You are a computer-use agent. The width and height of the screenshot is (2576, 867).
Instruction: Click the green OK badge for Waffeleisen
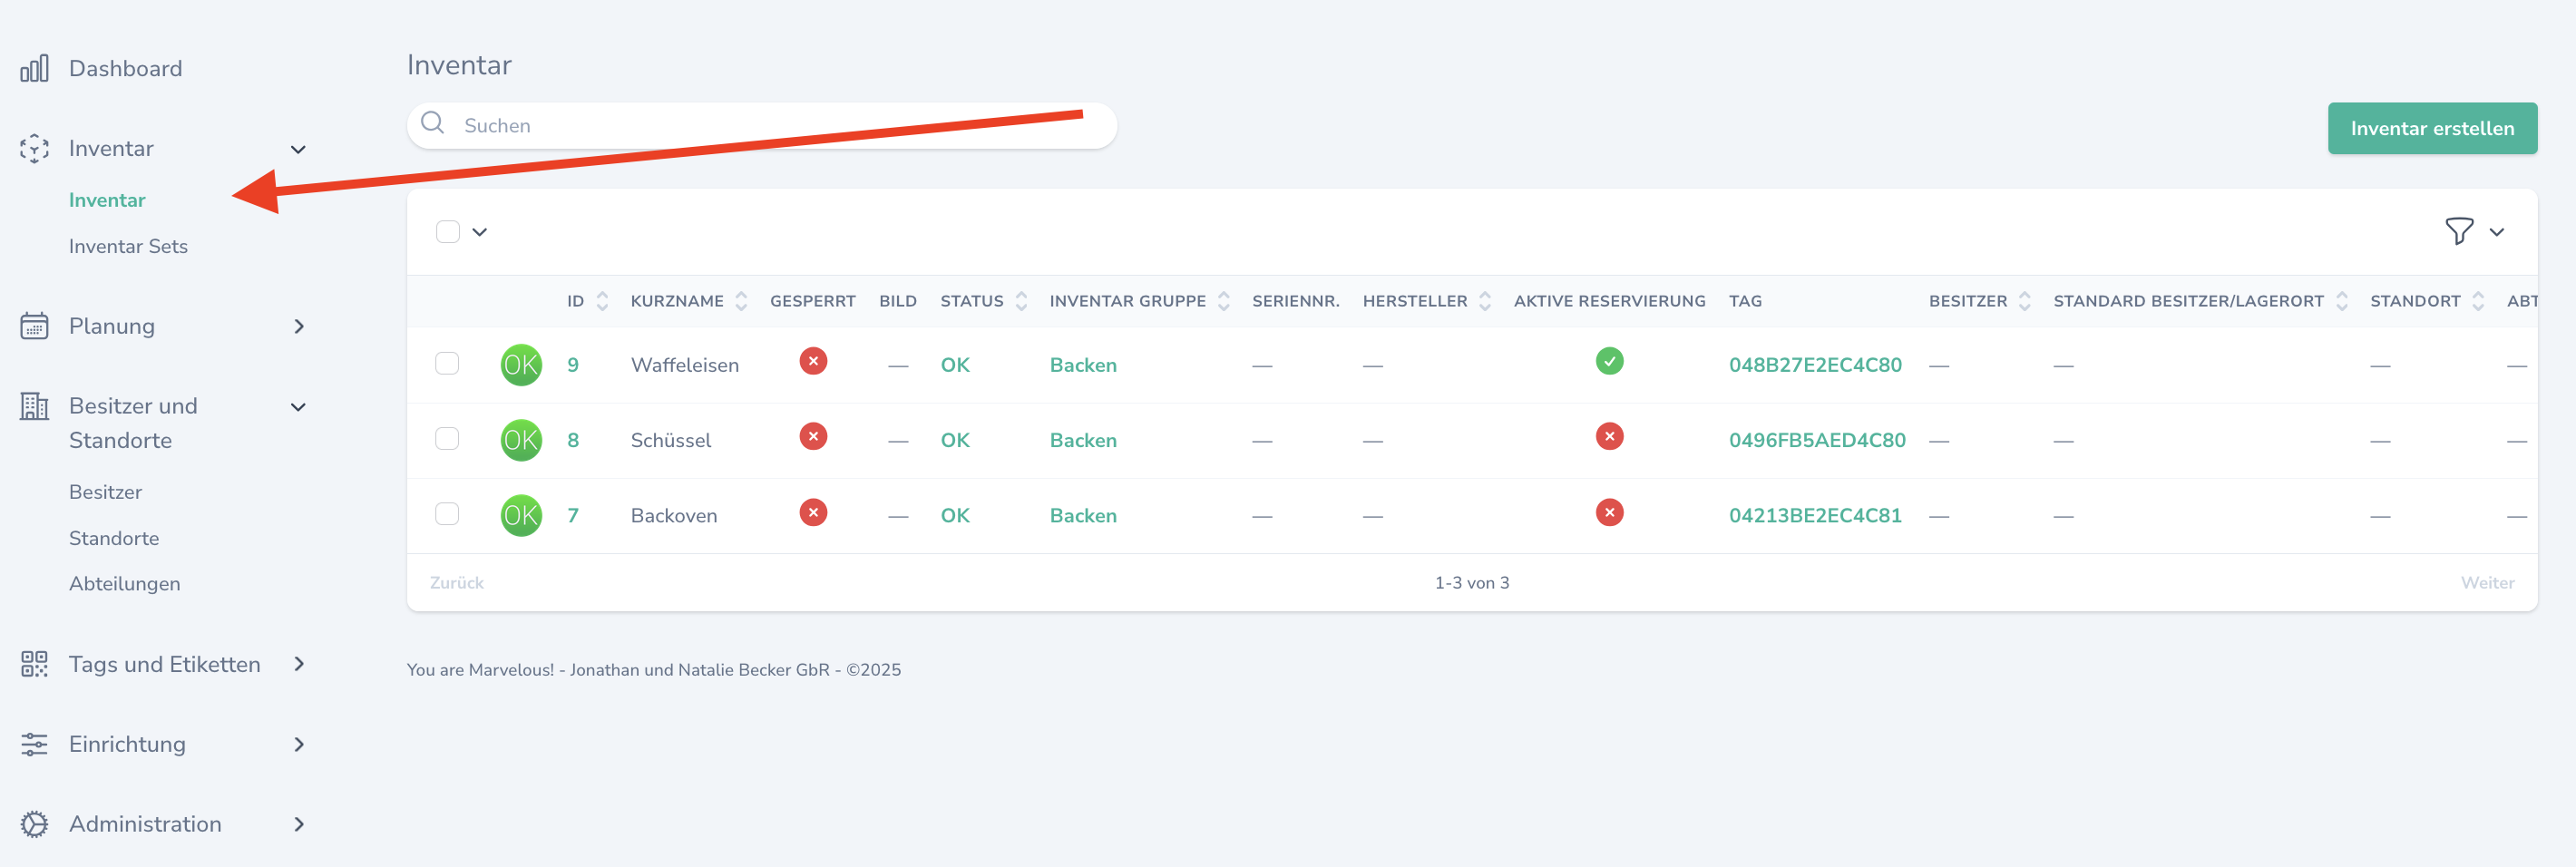520,365
